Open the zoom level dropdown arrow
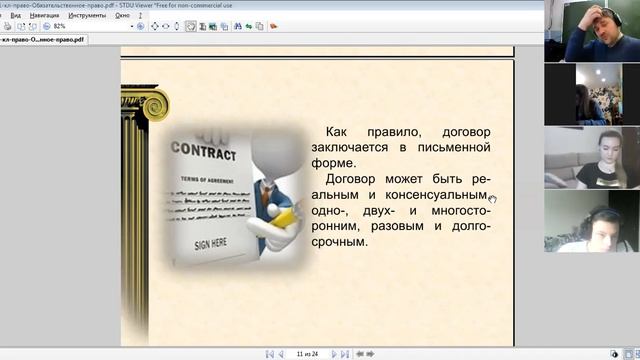The height and width of the screenshot is (360, 640). click(132, 27)
